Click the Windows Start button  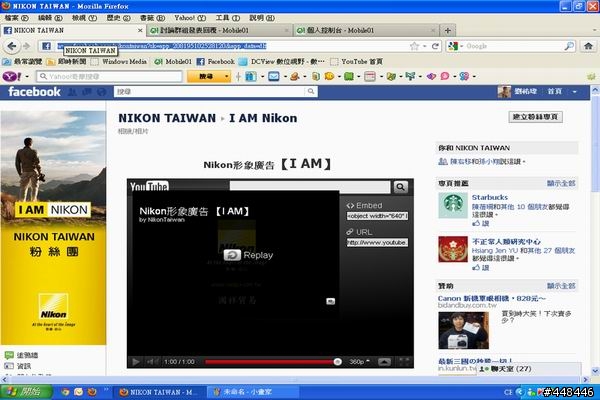coord(26,392)
